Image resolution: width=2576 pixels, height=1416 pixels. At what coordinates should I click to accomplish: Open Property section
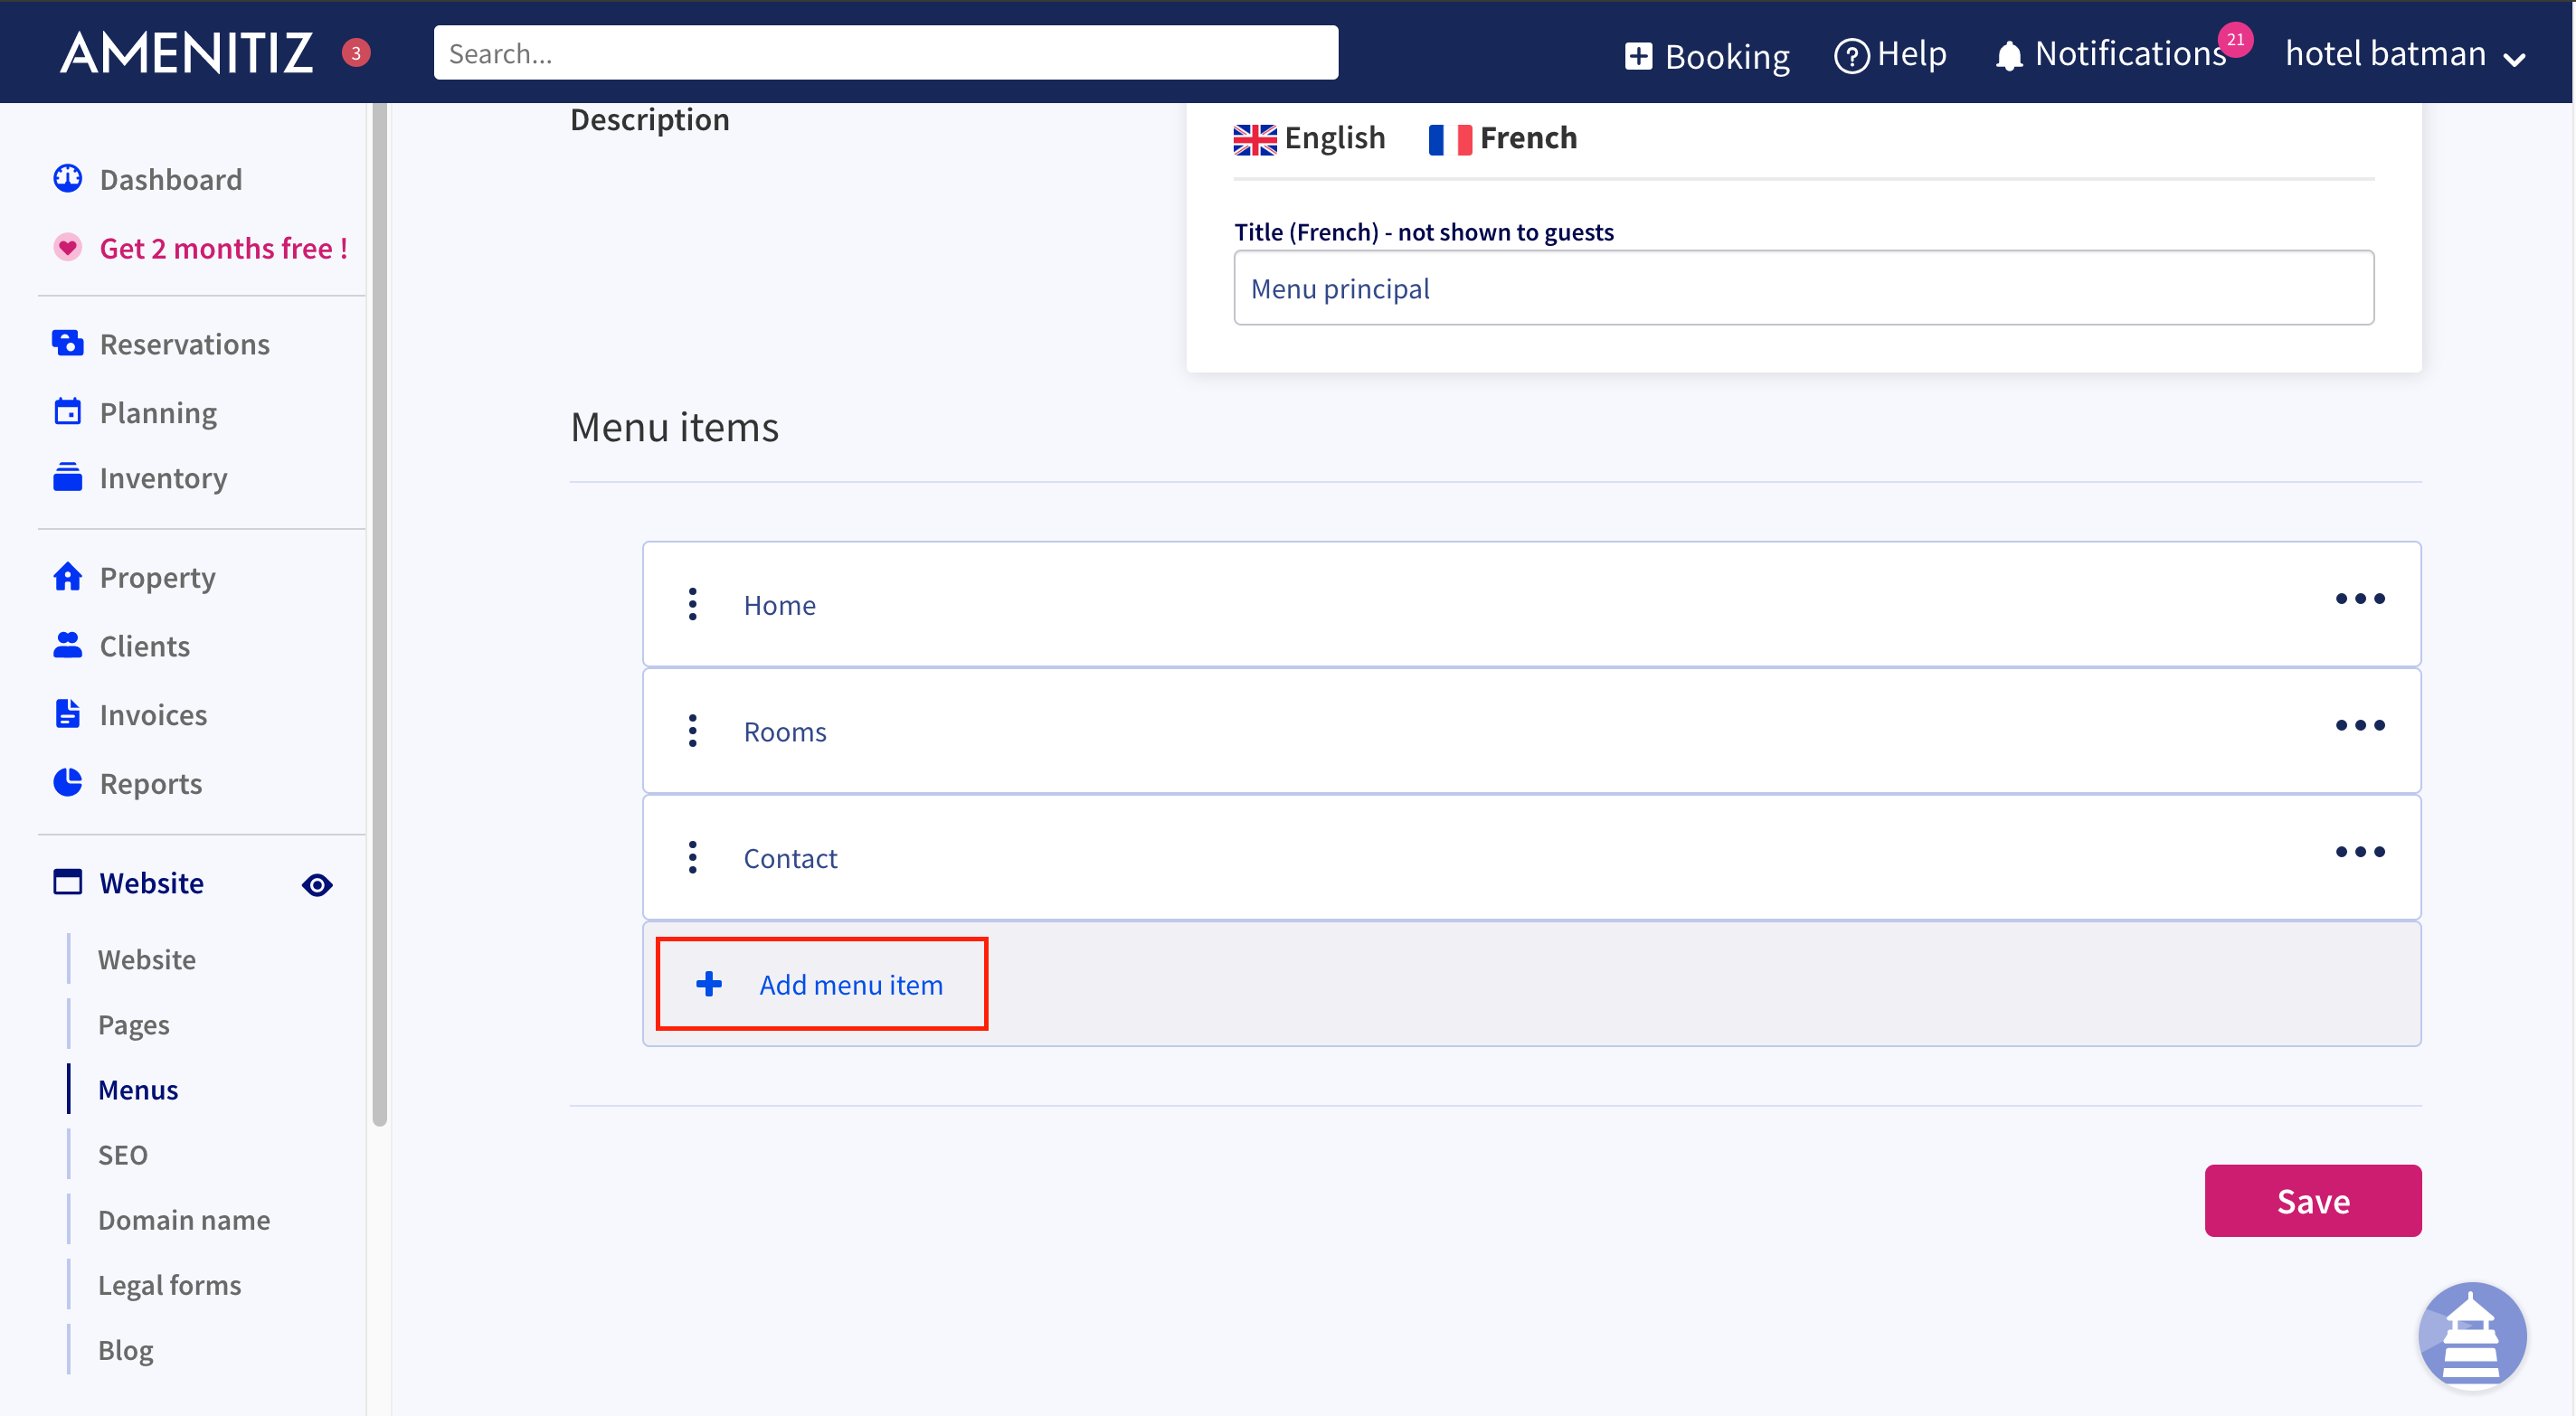tap(157, 577)
